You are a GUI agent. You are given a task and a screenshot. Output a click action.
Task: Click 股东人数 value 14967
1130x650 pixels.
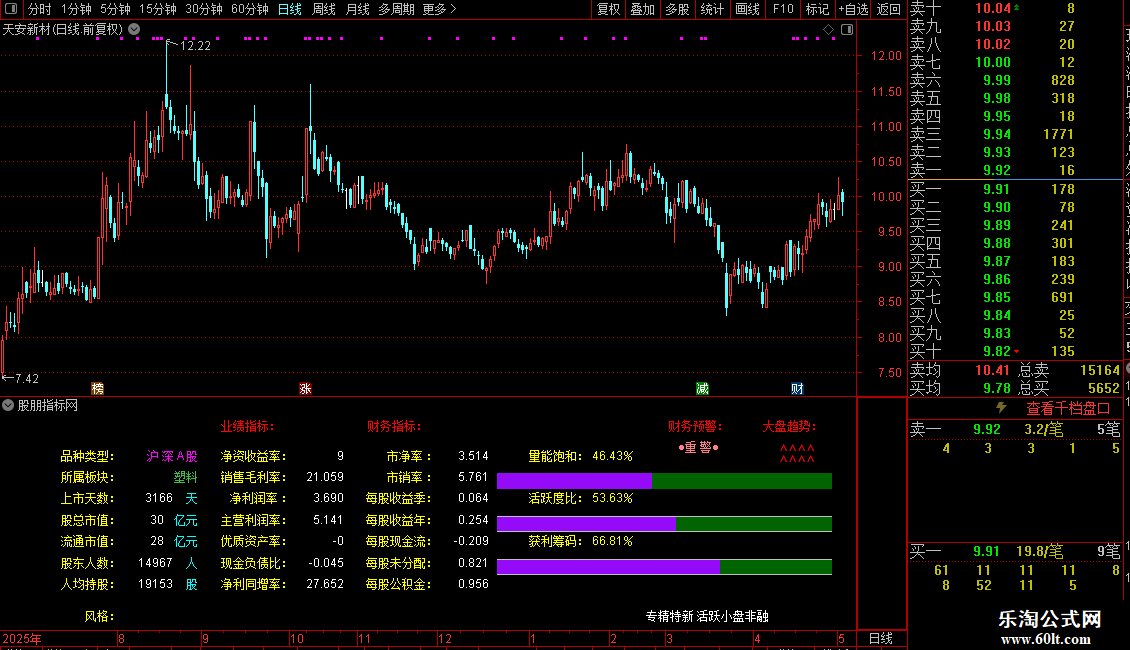click(155, 564)
